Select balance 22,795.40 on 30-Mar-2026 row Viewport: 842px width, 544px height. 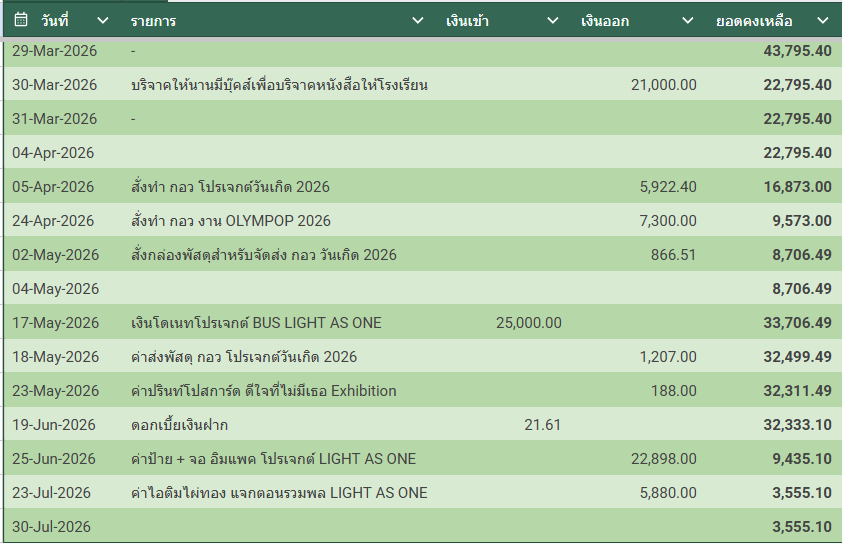click(x=797, y=85)
